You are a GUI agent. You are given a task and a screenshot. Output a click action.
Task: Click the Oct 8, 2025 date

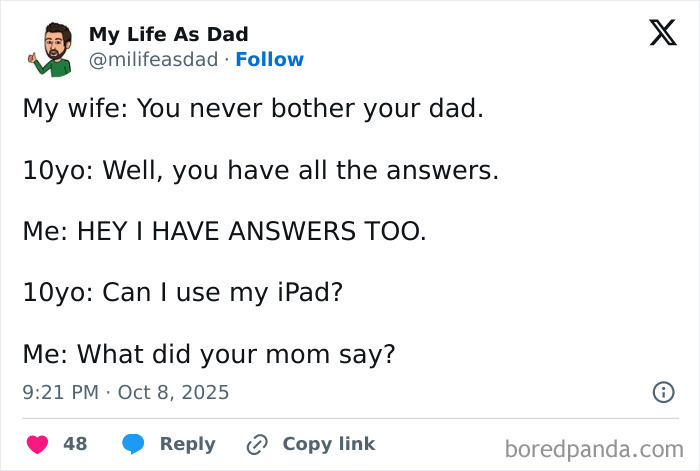point(173,393)
